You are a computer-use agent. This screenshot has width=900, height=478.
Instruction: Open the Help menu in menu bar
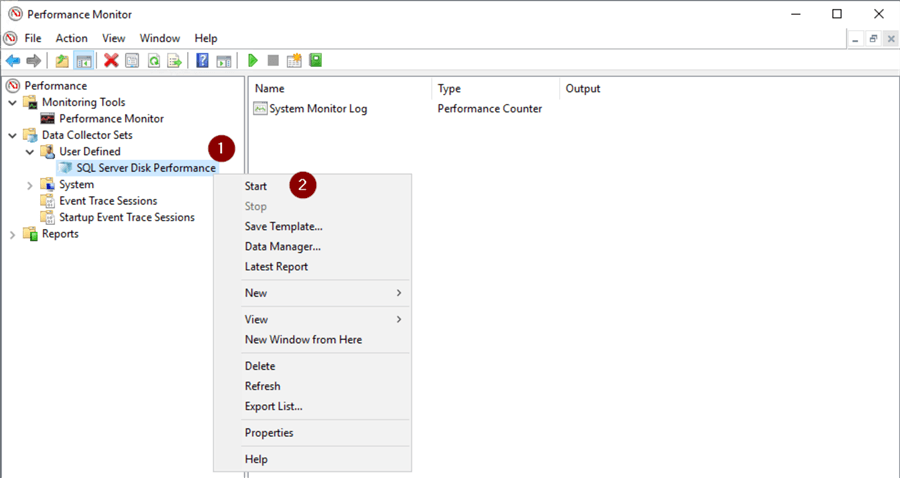[206, 38]
